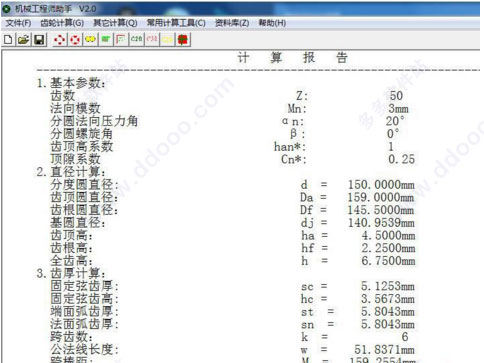Click the green C26 toolbar icon
Image resolution: width=484 pixels, height=363 pixels.
coord(137,40)
